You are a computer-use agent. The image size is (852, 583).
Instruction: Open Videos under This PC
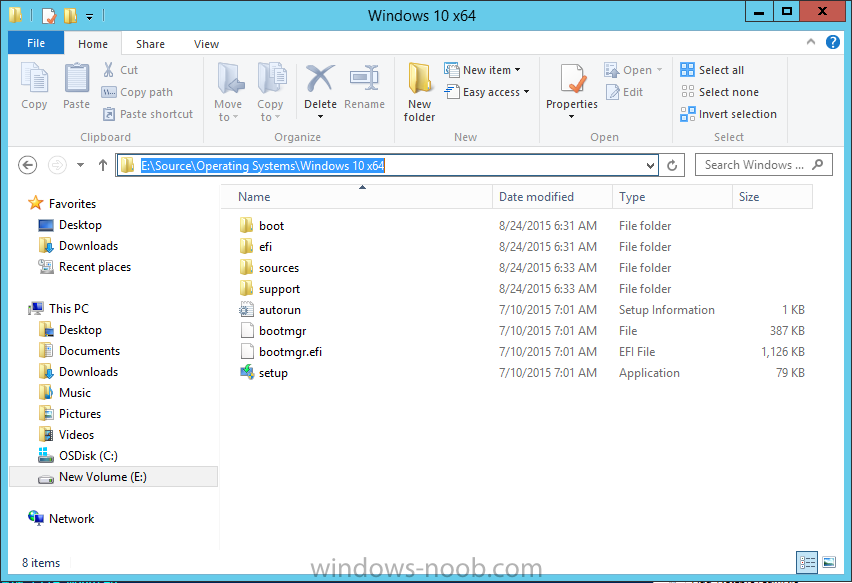click(76, 435)
